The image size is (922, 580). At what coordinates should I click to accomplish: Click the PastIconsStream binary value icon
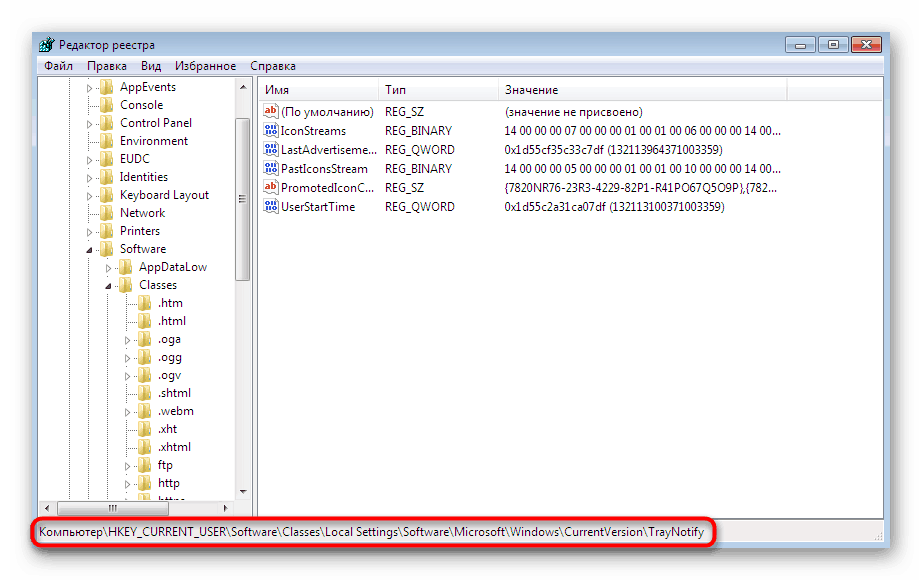(x=270, y=168)
